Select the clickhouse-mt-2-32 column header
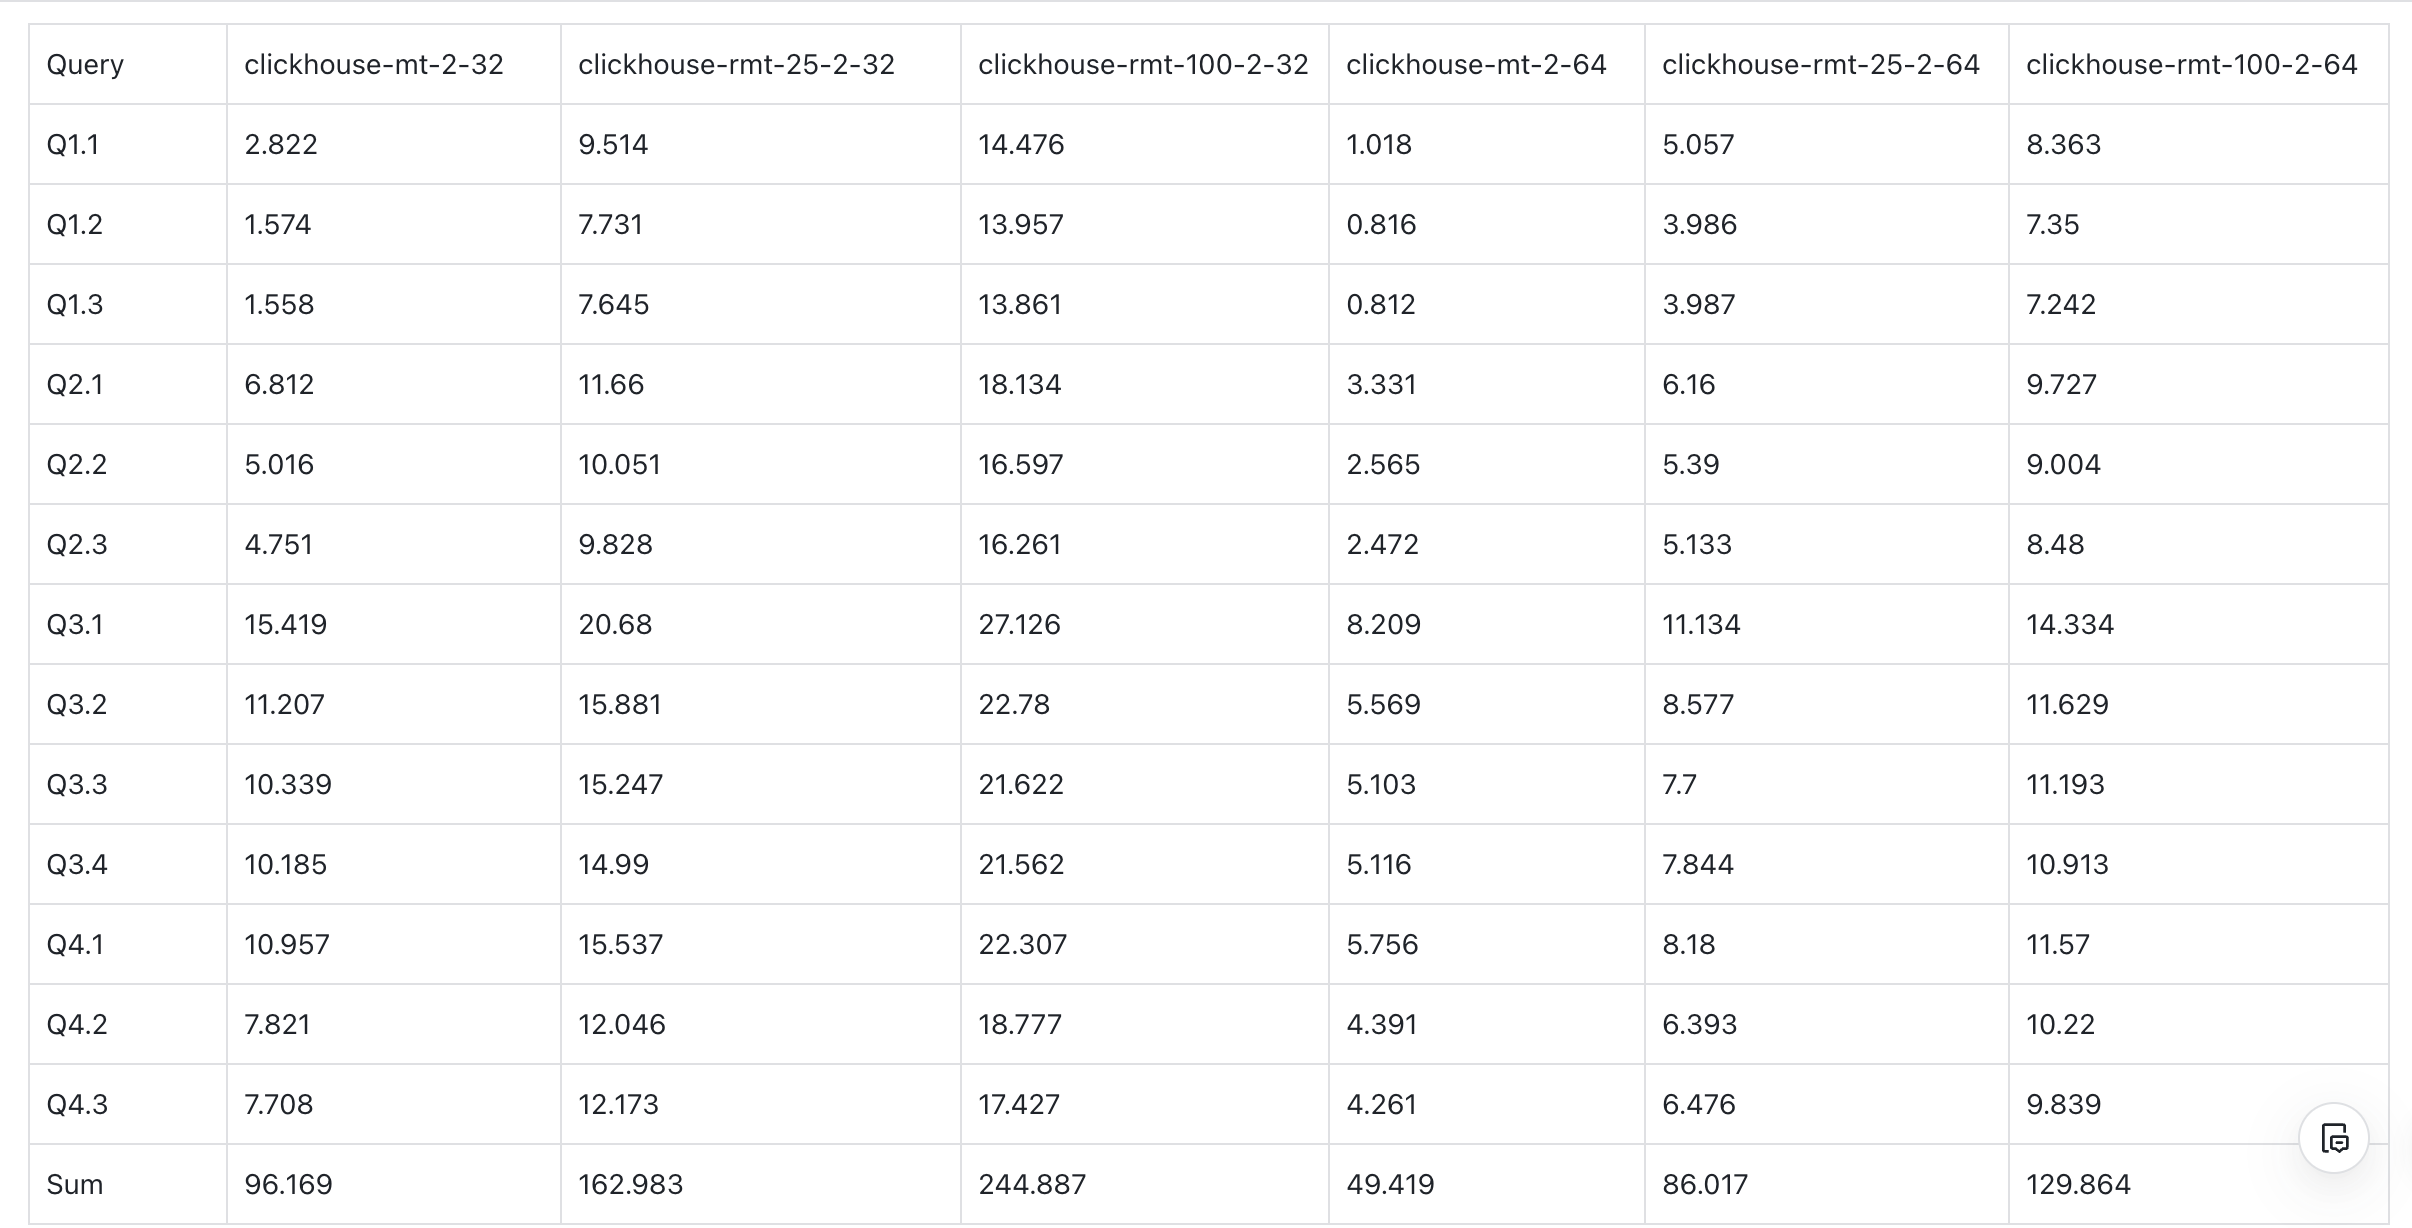This screenshot has height=1228, width=2412. tap(374, 65)
